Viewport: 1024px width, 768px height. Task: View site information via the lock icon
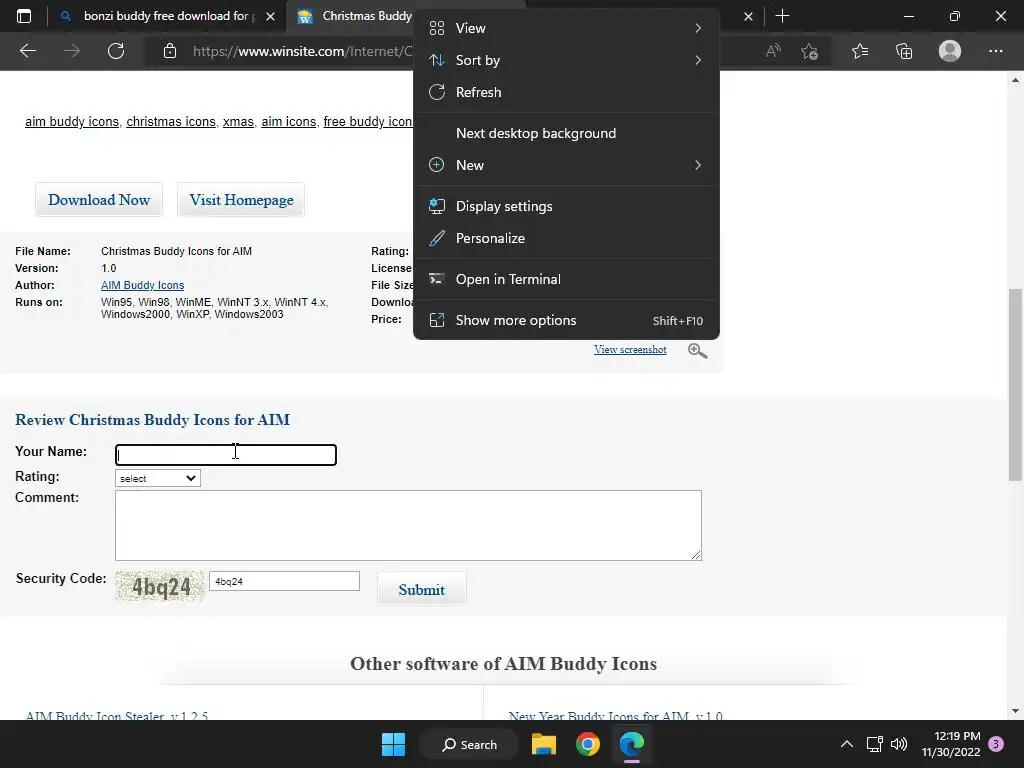point(170,51)
